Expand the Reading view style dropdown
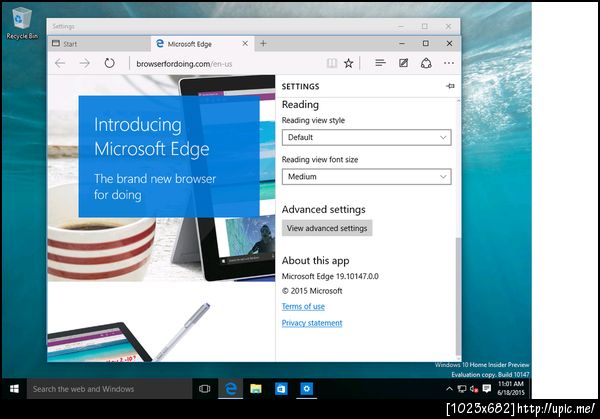The height and width of the screenshot is (419, 600). coord(367,137)
